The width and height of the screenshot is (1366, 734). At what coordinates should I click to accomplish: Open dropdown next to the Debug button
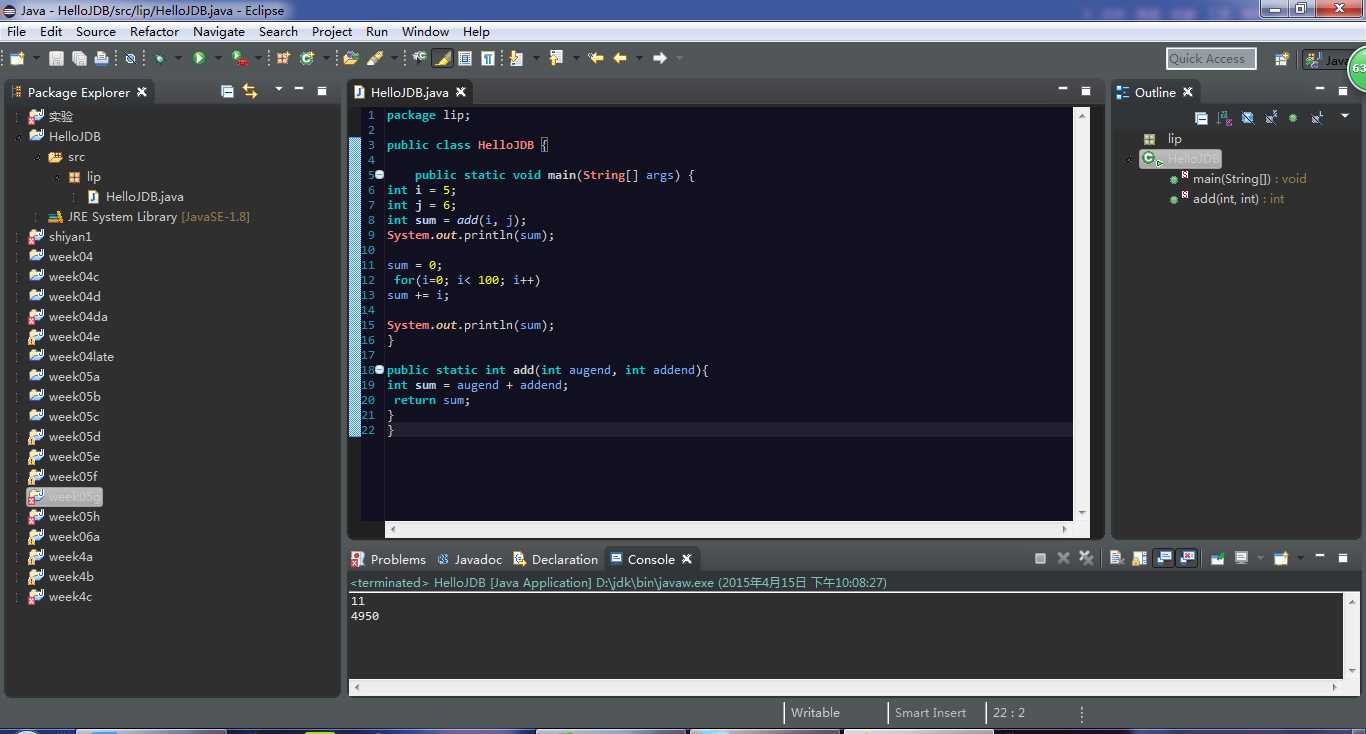tap(178, 58)
